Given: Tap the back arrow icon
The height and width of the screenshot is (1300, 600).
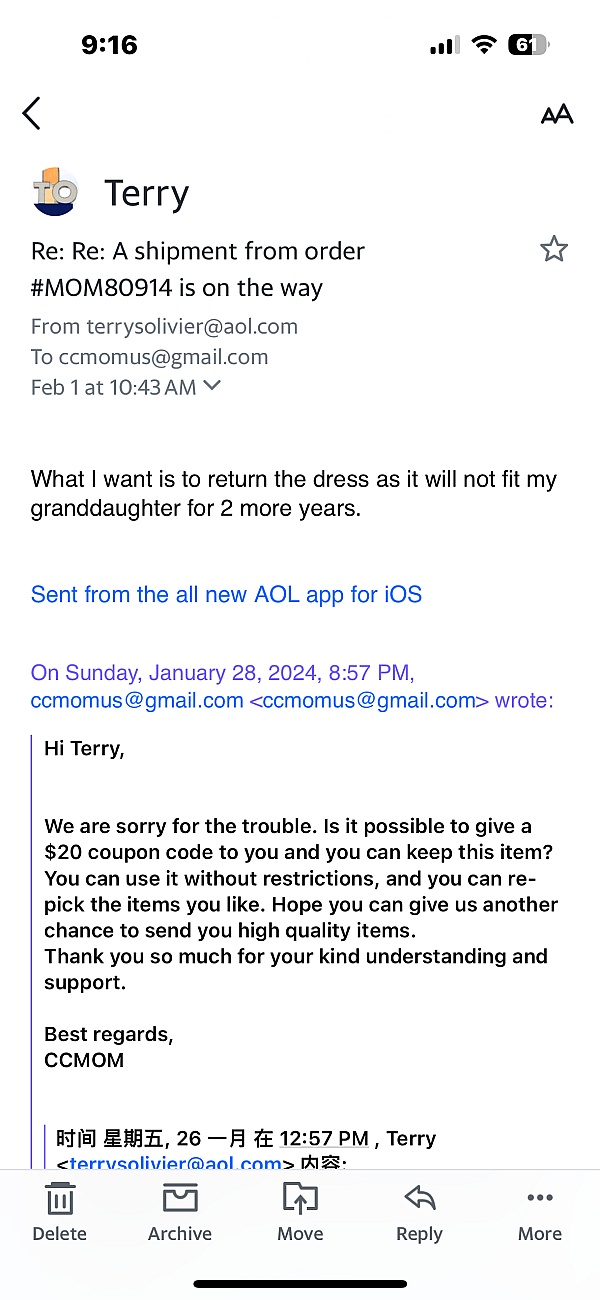Looking at the screenshot, I should pyautogui.click(x=32, y=113).
